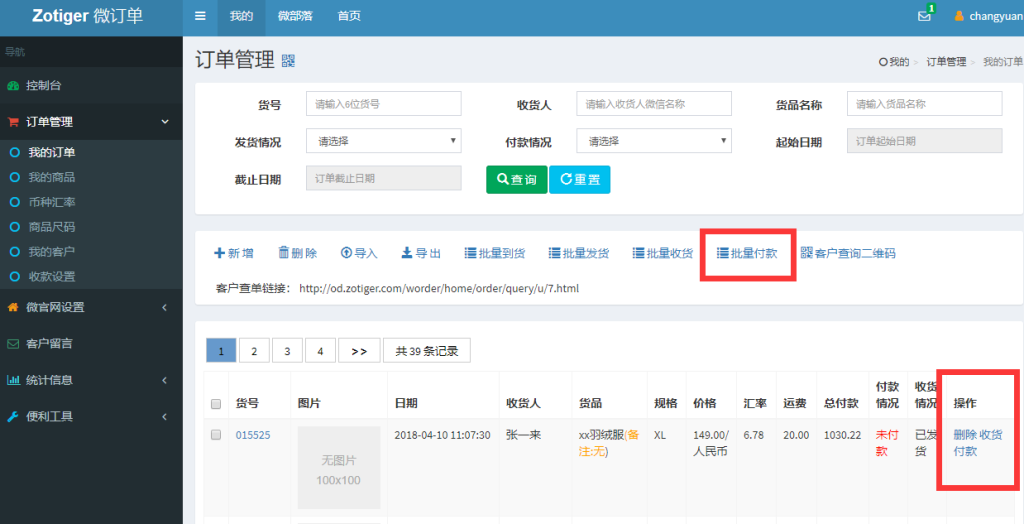This screenshot has width=1024, height=524.
Task: Click the Zotiger 微订单 logo
Action: (x=88, y=16)
